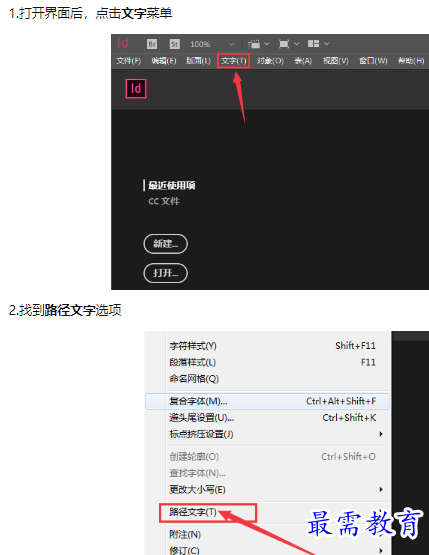Open the 文件(F) menu
Viewport: 429px width, 555px height.
coord(129,61)
